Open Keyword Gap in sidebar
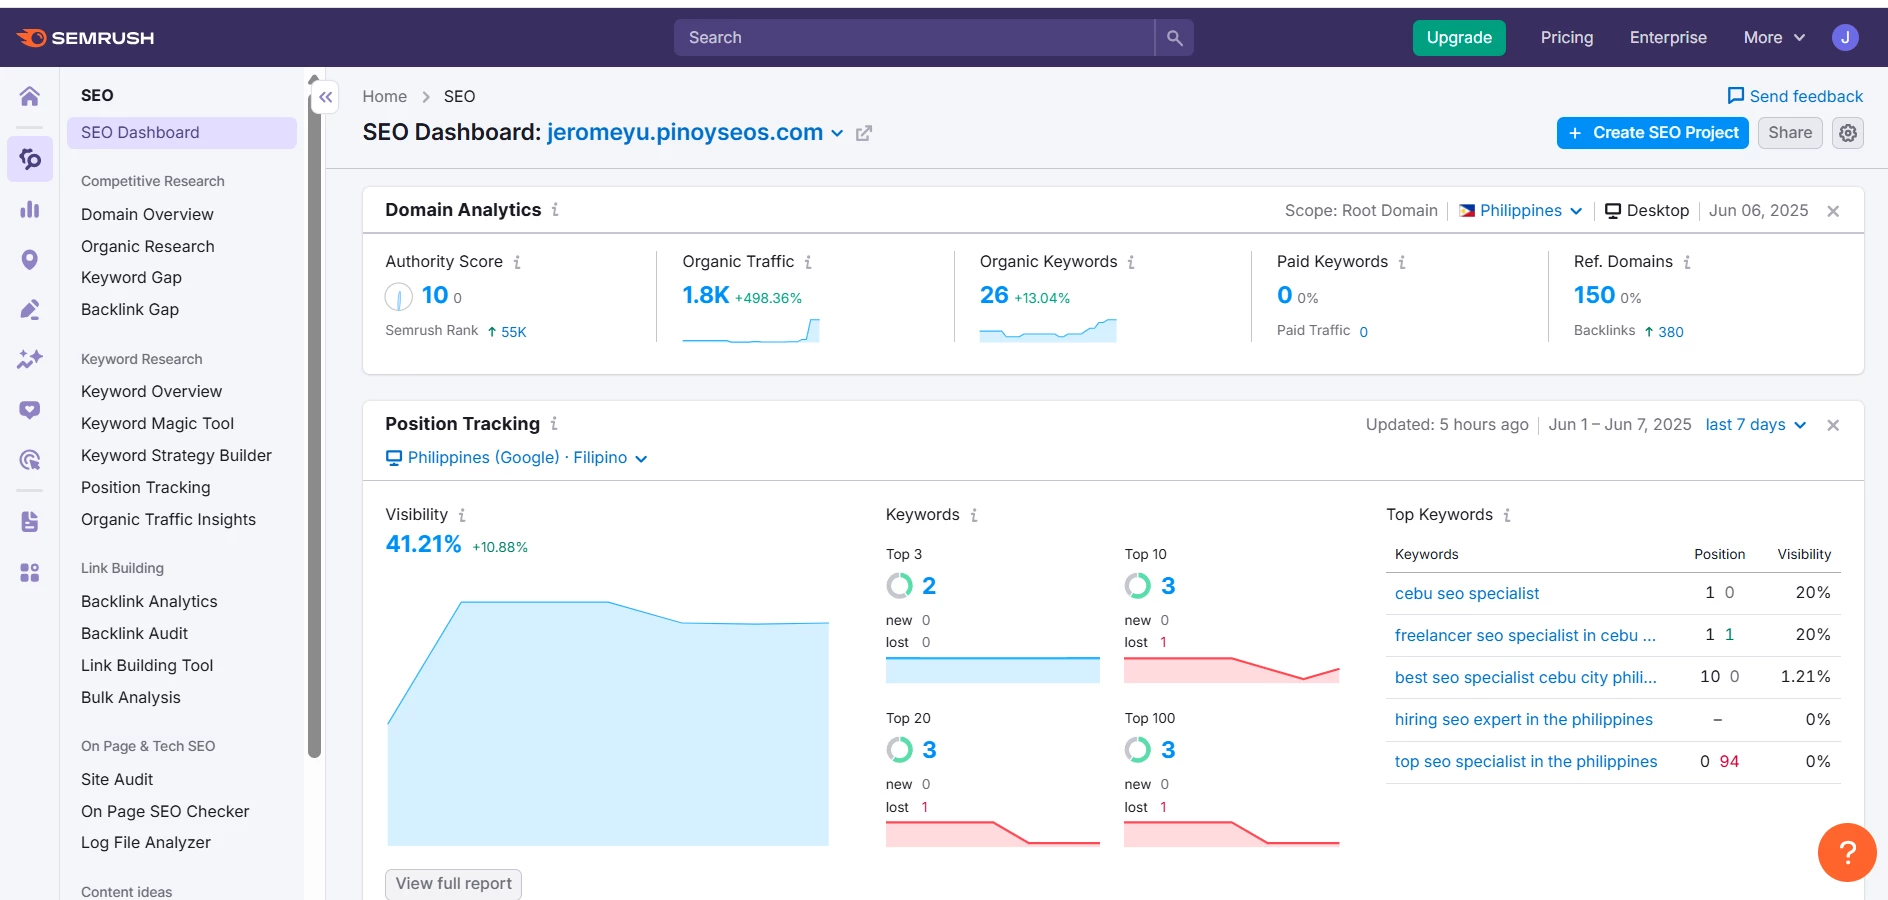The height and width of the screenshot is (900, 1888). 131,278
